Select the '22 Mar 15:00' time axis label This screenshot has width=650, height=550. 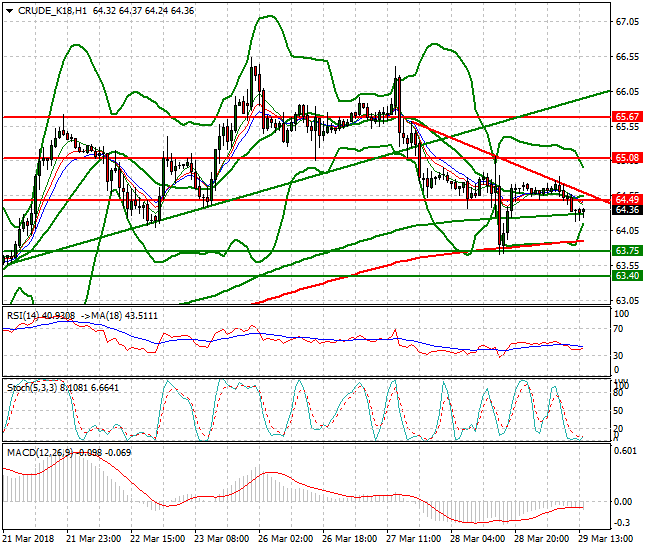point(158,539)
